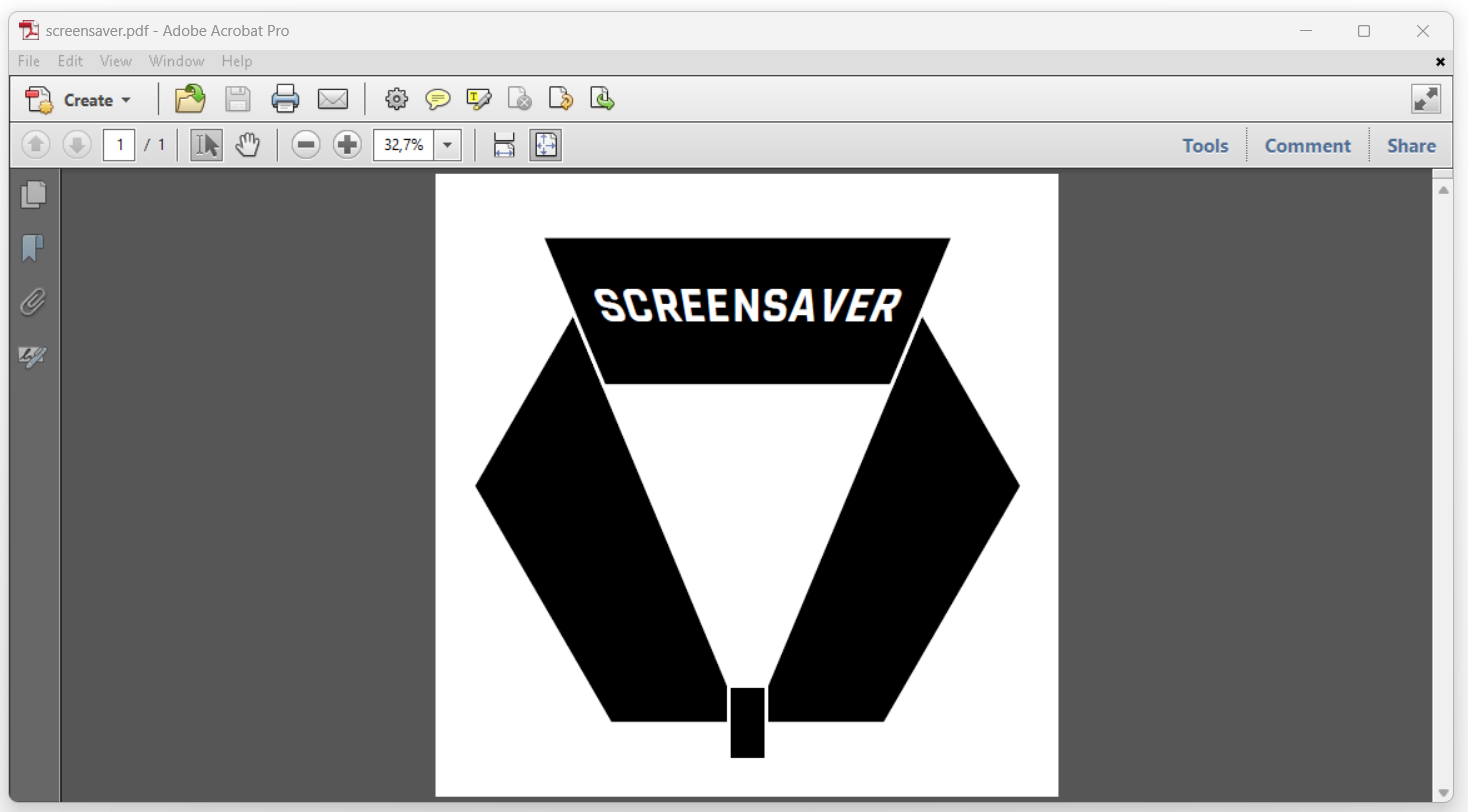
Task: Open the zoom level dropdown
Action: click(447, 145)
